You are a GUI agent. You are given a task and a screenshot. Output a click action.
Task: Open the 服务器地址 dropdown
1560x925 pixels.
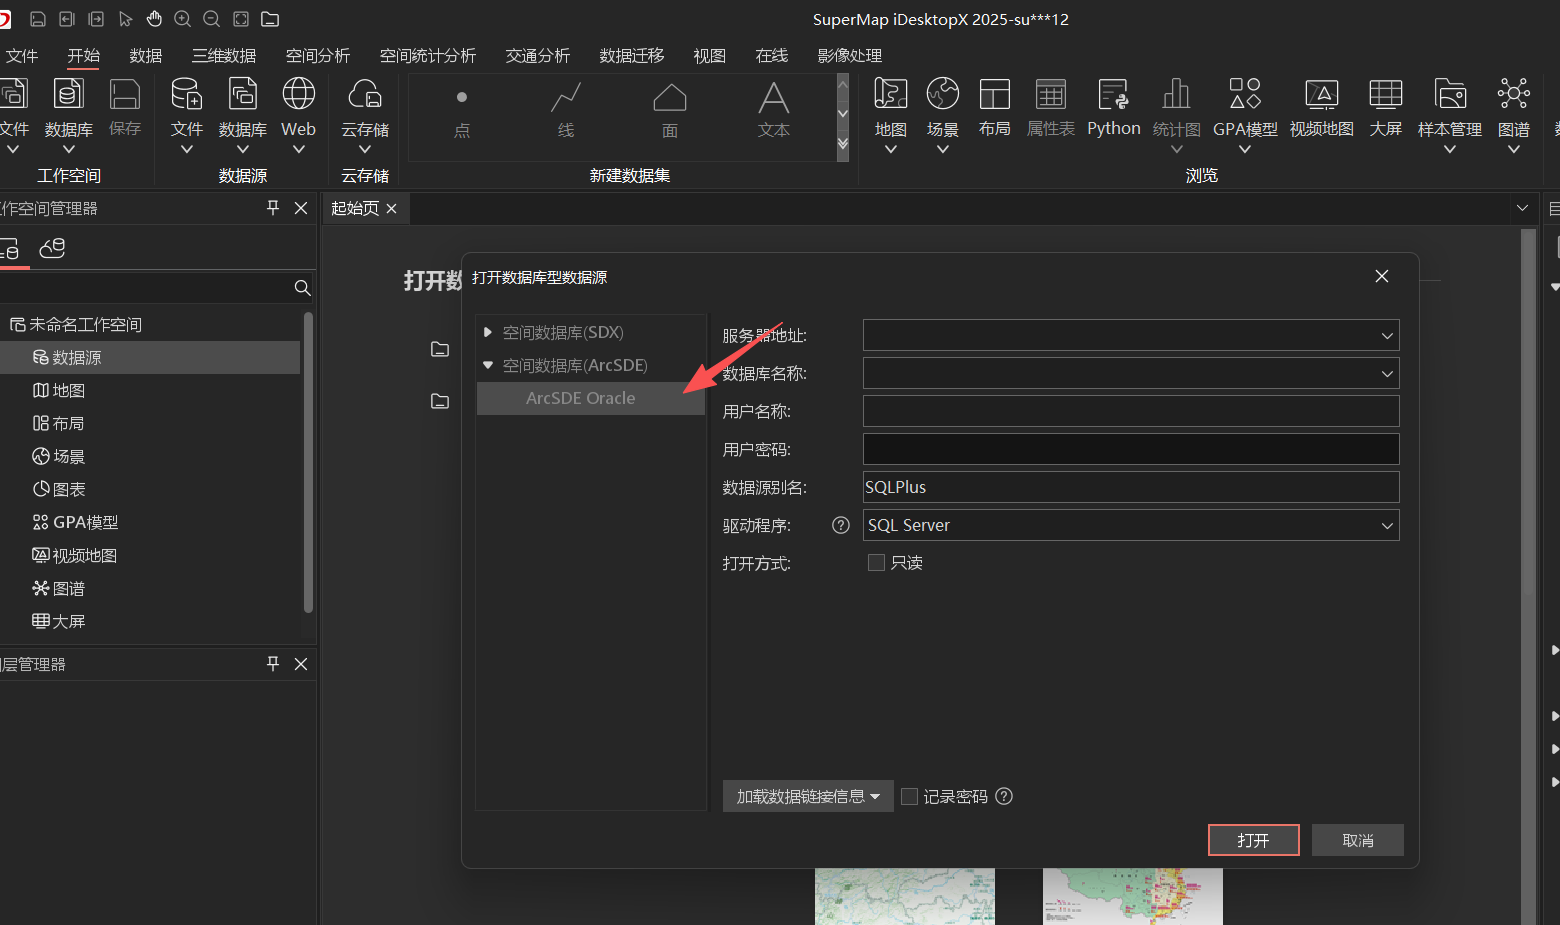(1386, 336)
